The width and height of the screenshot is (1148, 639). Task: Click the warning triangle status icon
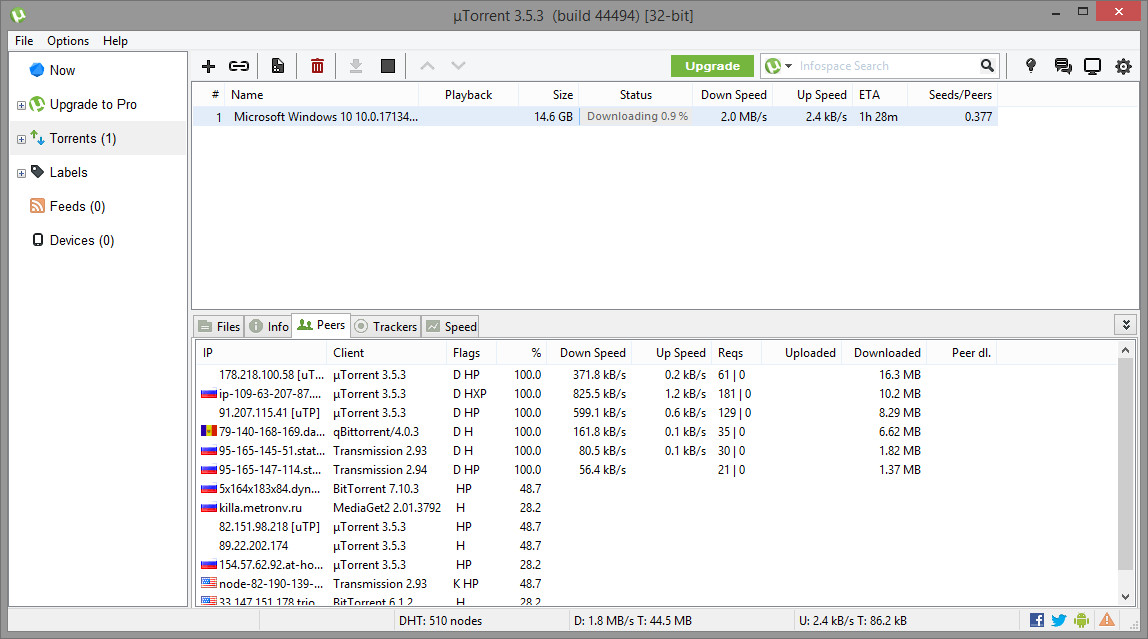click(1107, 620)
